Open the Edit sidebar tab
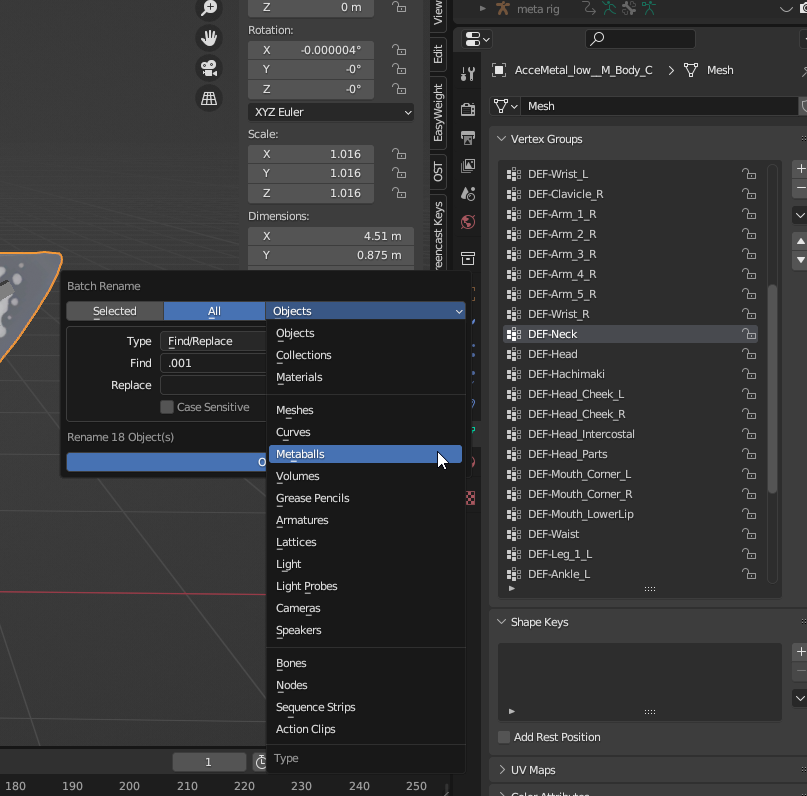807x796 pixels. coord(438,54)
